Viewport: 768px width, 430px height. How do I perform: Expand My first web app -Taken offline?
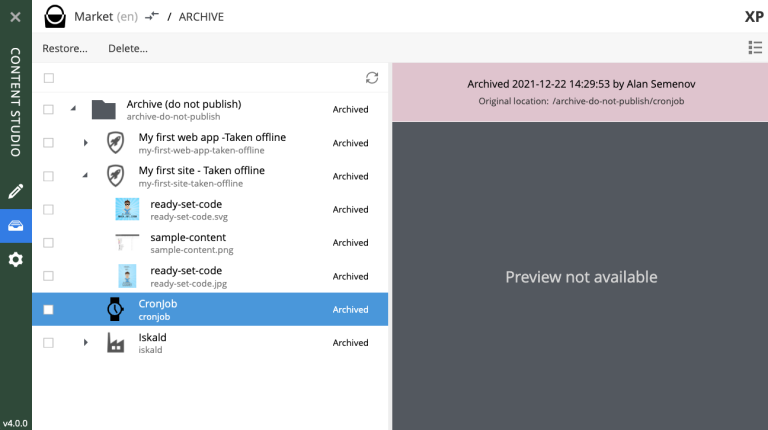pos(86,143)
